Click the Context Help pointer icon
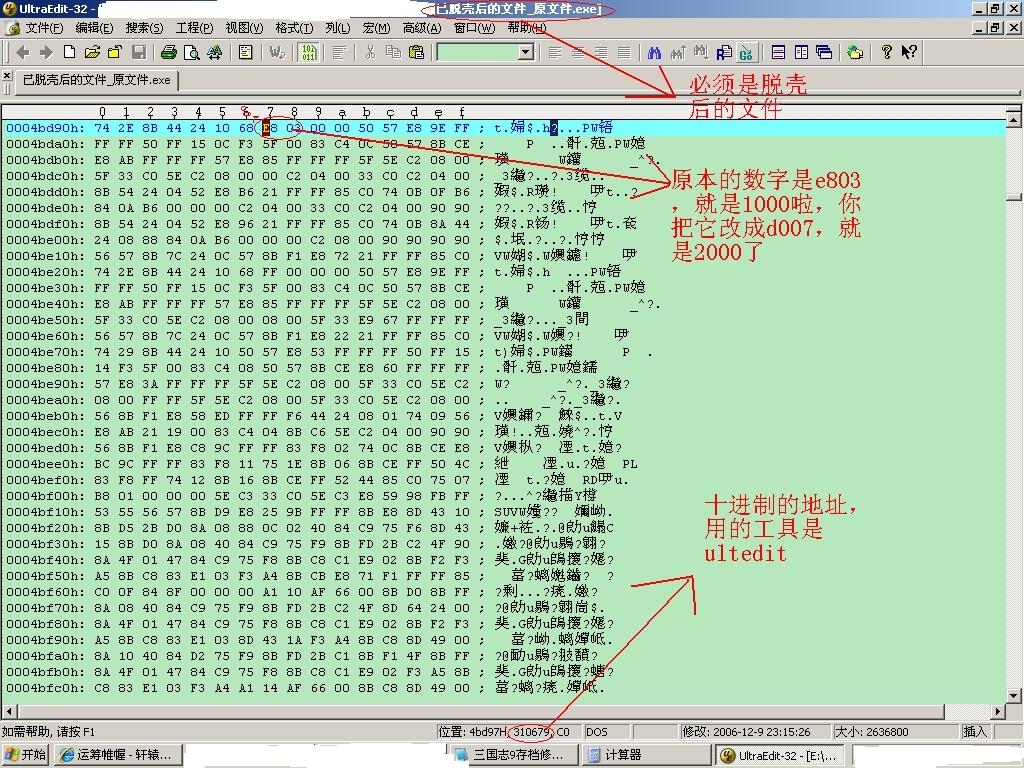Screen dimensions: 1024x768 tap(909, 52)
